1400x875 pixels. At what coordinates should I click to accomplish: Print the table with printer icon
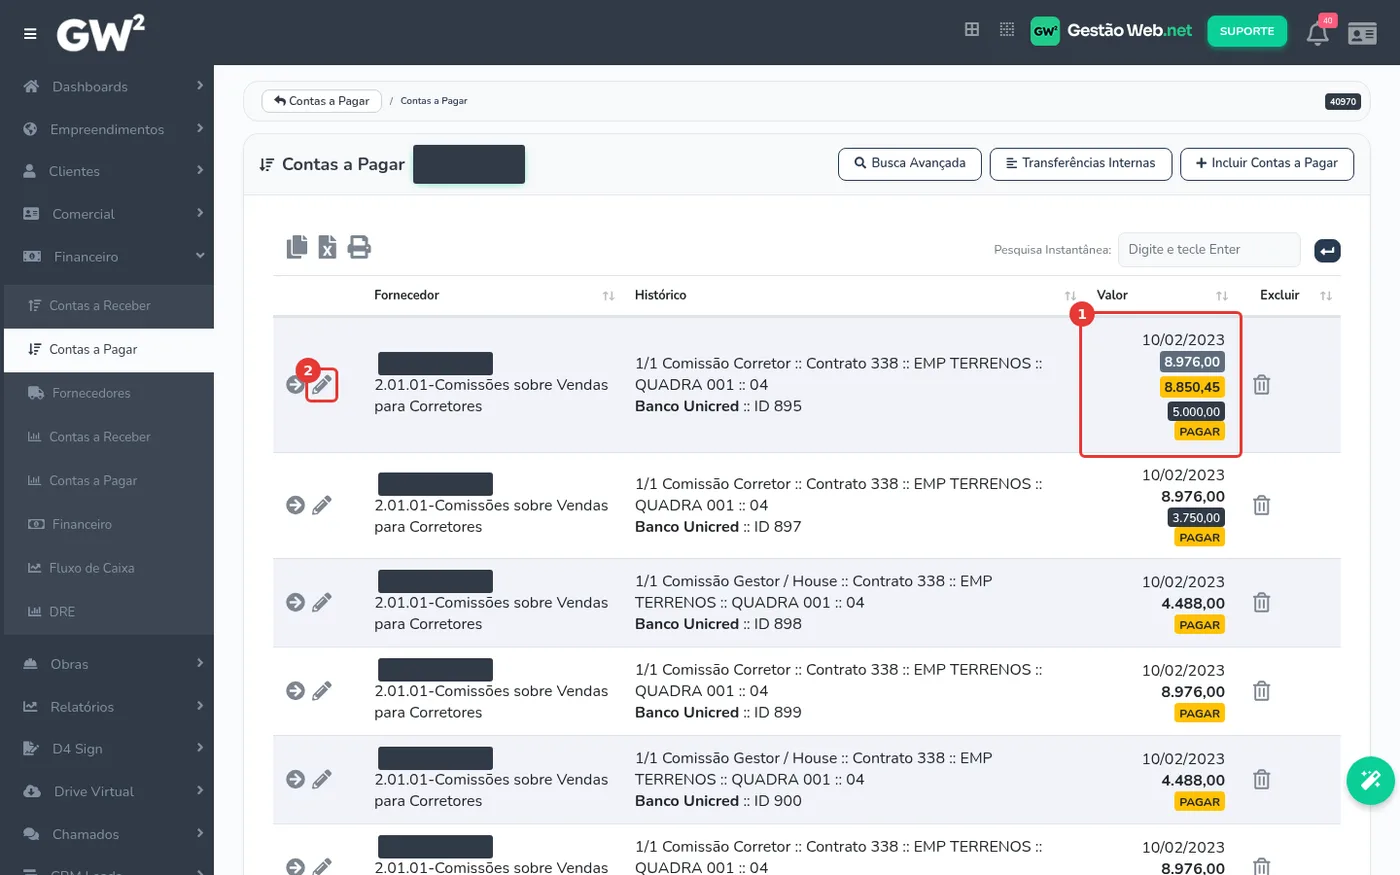(359, 247)
